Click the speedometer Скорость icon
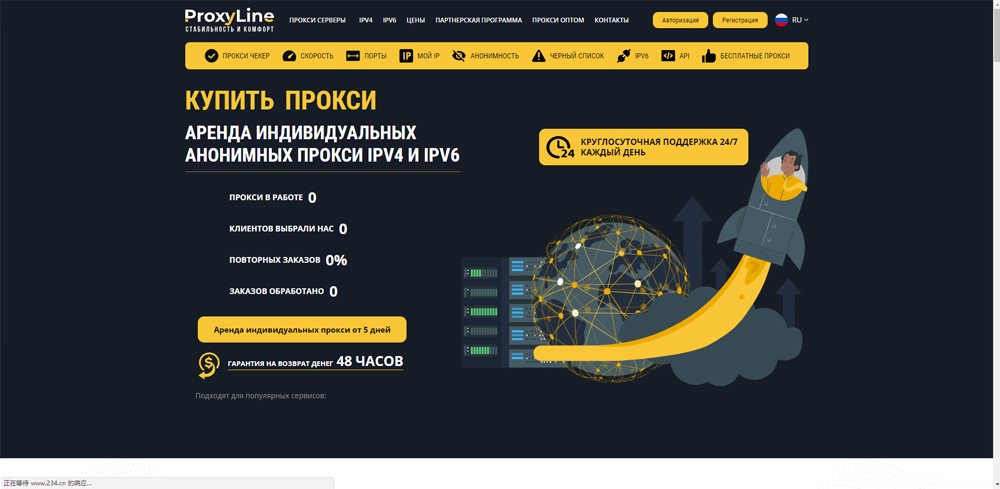Screen dimensions: 1000x489 click(x=289, y=56)
